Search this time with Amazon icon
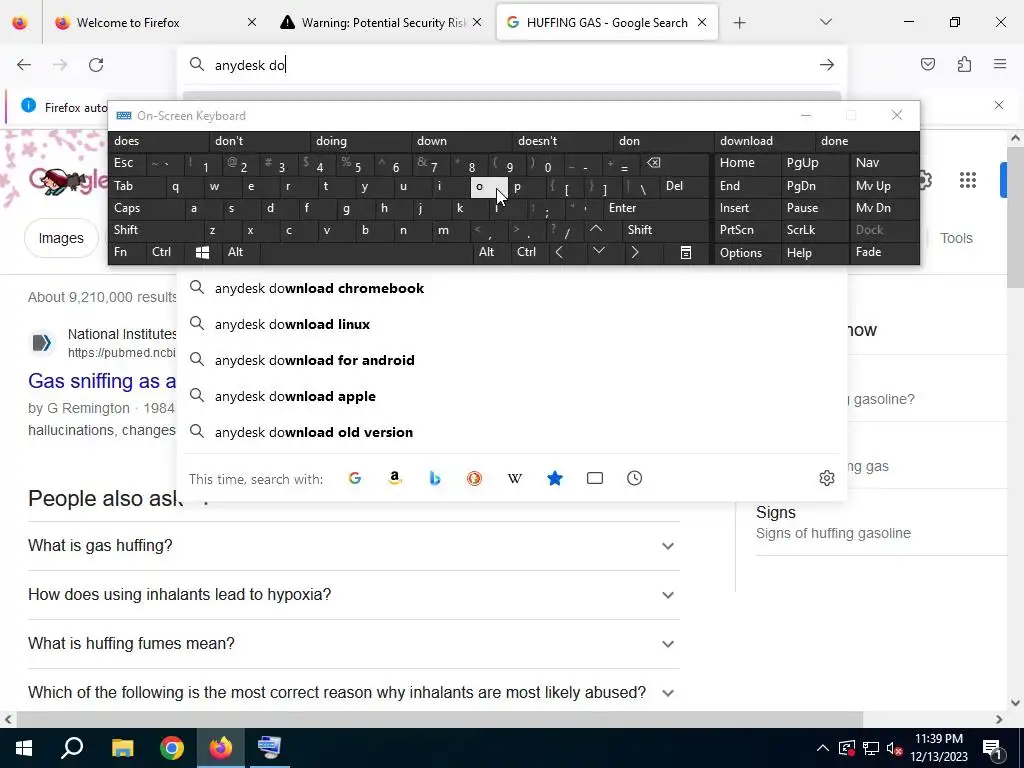The height and width of the screenshot is (768, 1024). pyautogui.click(x=394, y=479)
